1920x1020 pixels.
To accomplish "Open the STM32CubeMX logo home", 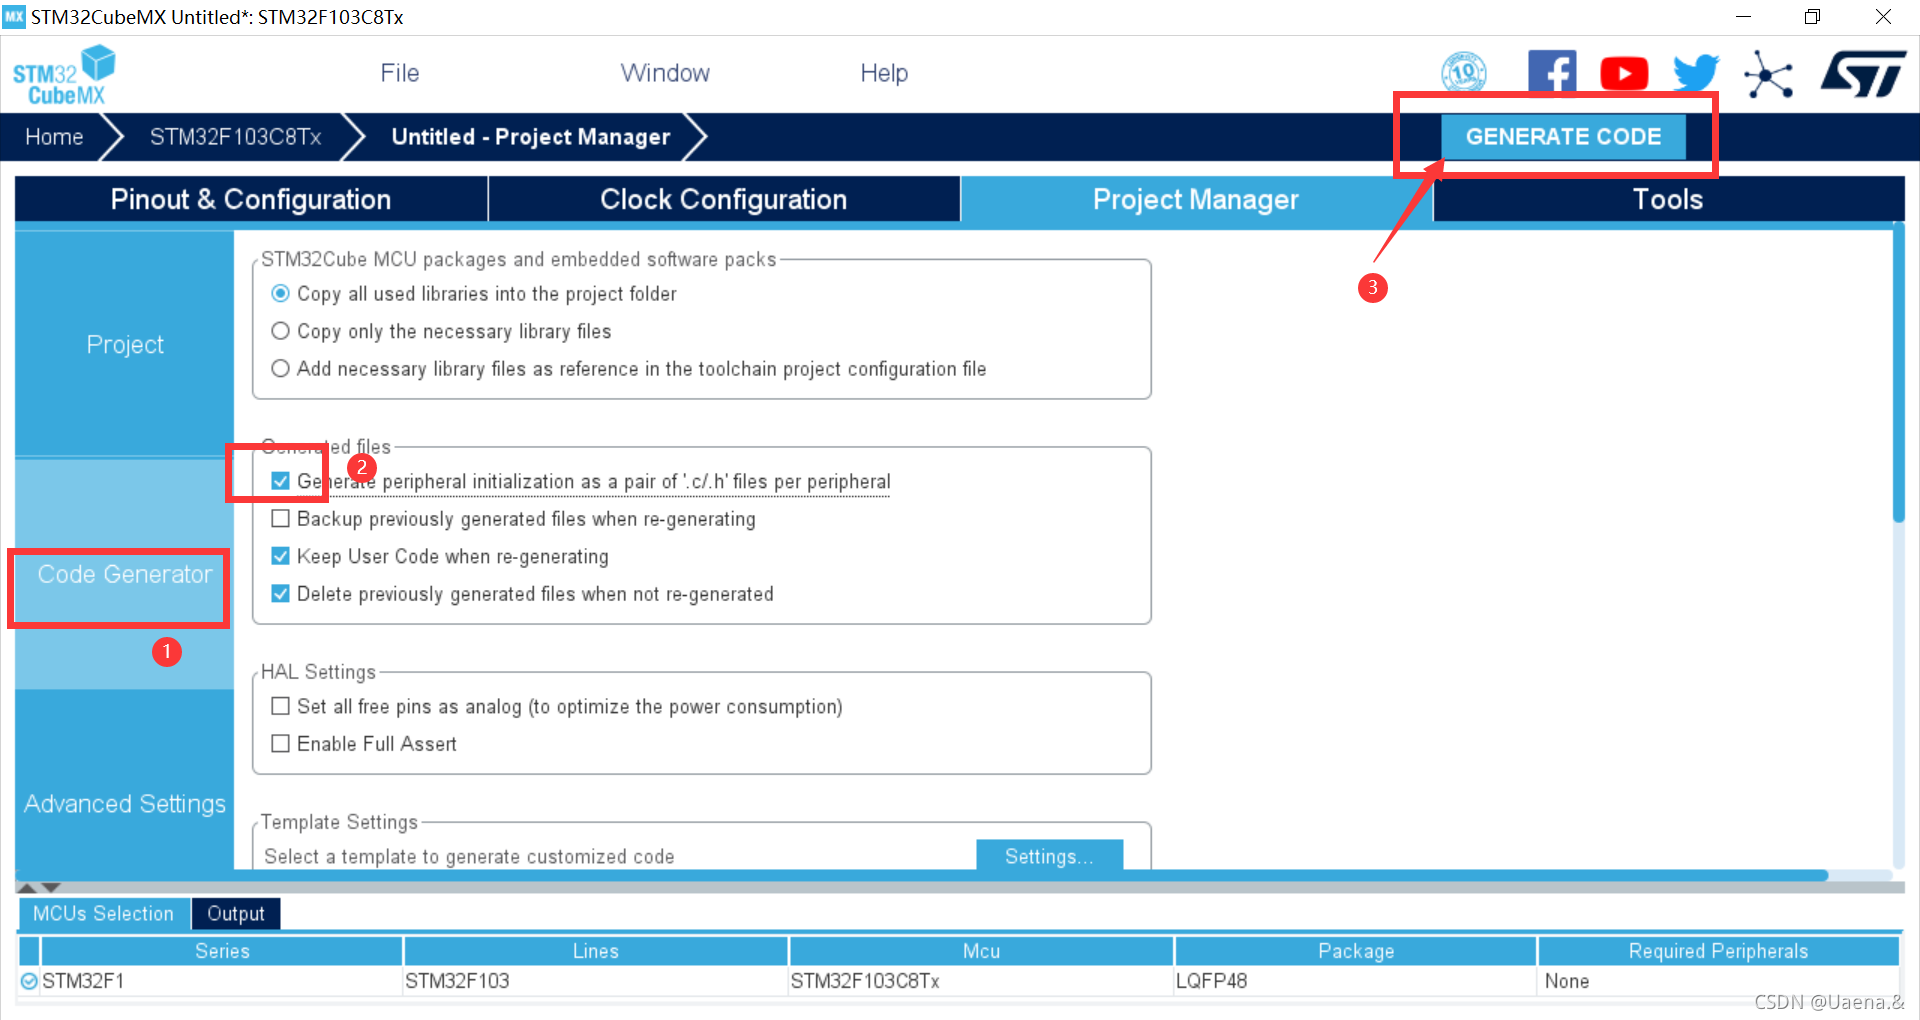I will pos(63,75).
